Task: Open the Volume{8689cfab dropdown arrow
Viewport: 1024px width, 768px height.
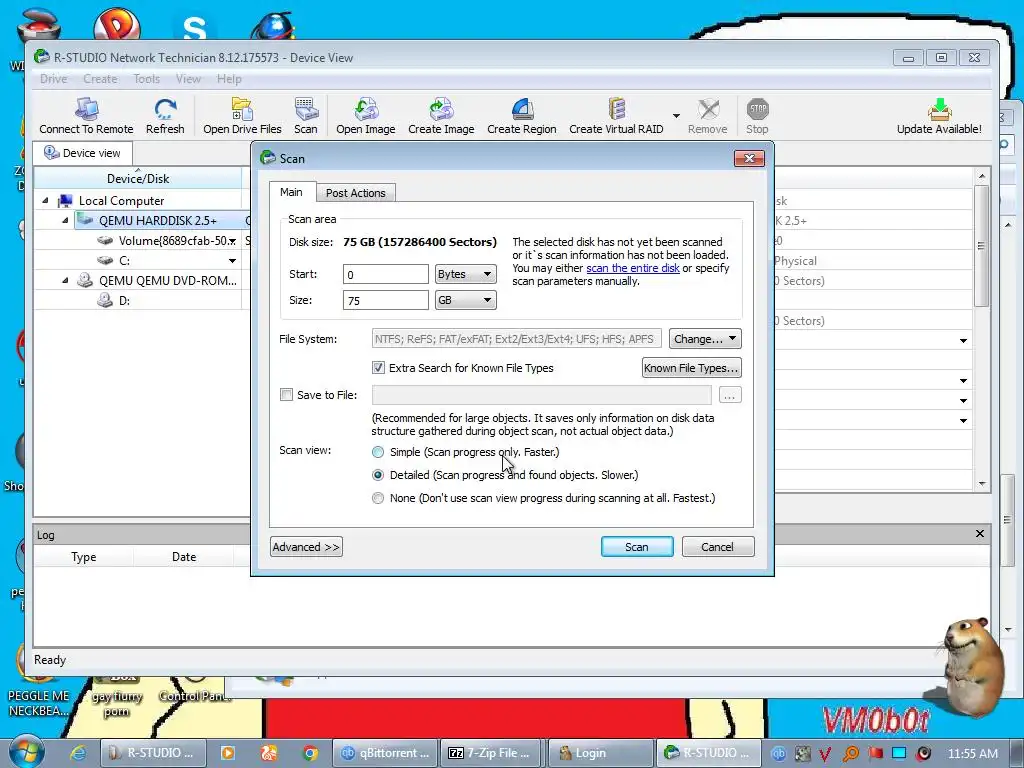Action: click(x=232, y=241)
